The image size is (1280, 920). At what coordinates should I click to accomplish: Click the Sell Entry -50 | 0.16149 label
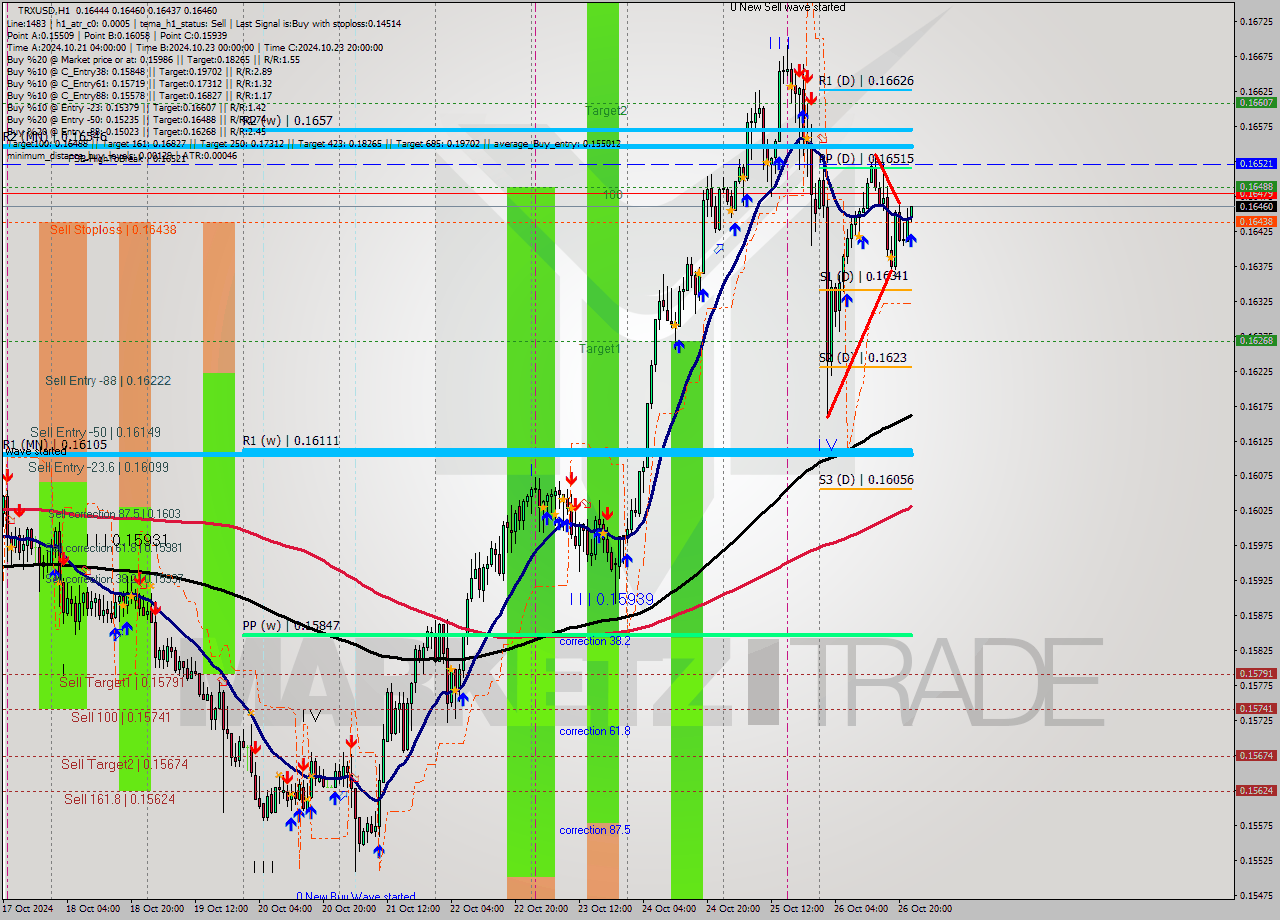click(x=95, y=432)
